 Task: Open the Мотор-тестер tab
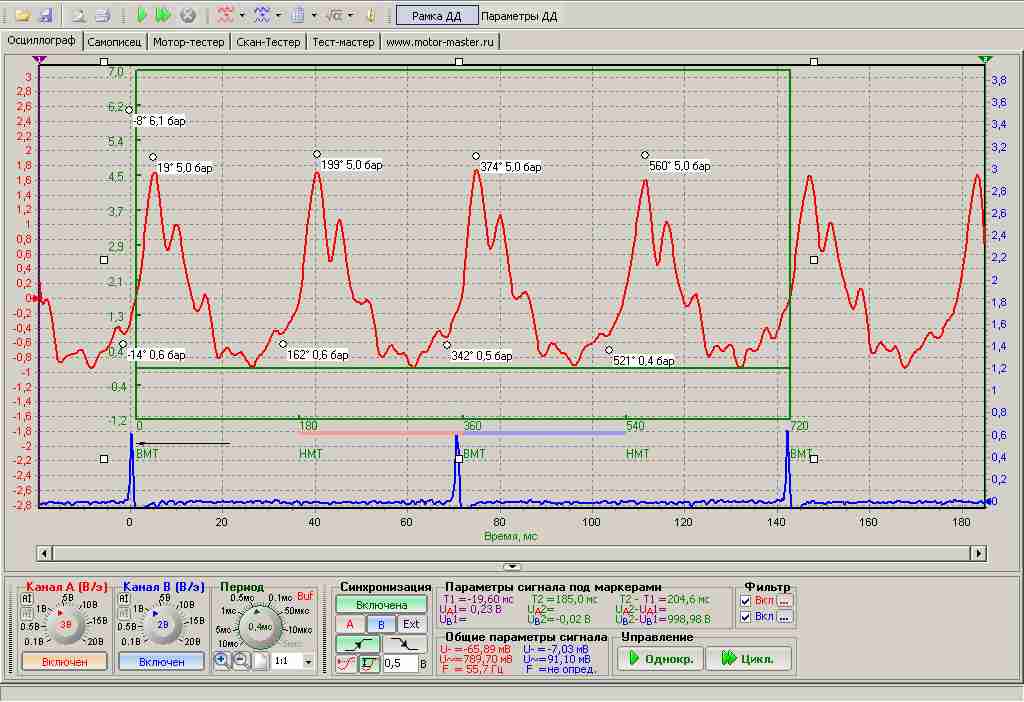[189, 42]
